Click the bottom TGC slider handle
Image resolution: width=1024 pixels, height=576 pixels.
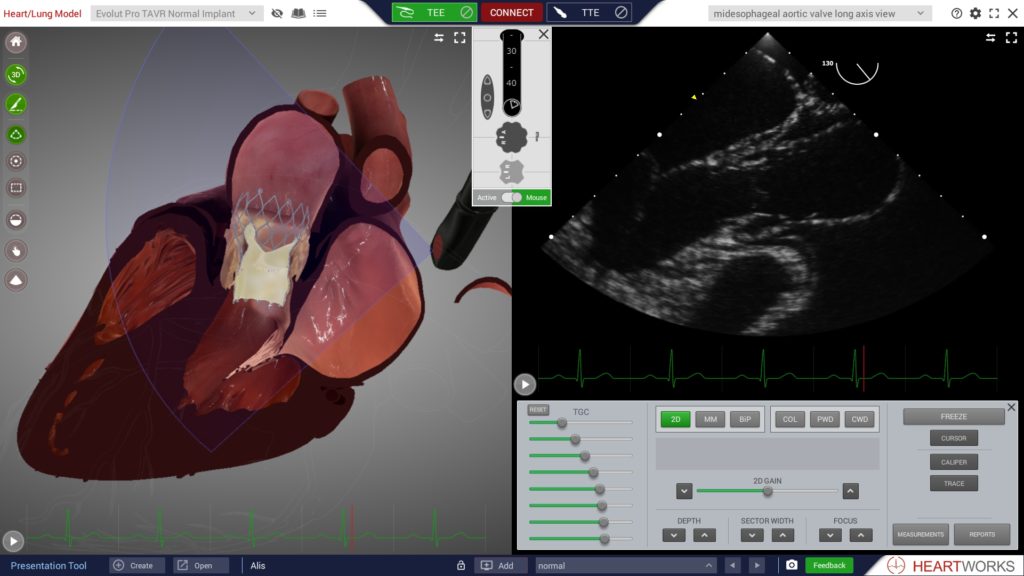[604, 539]
